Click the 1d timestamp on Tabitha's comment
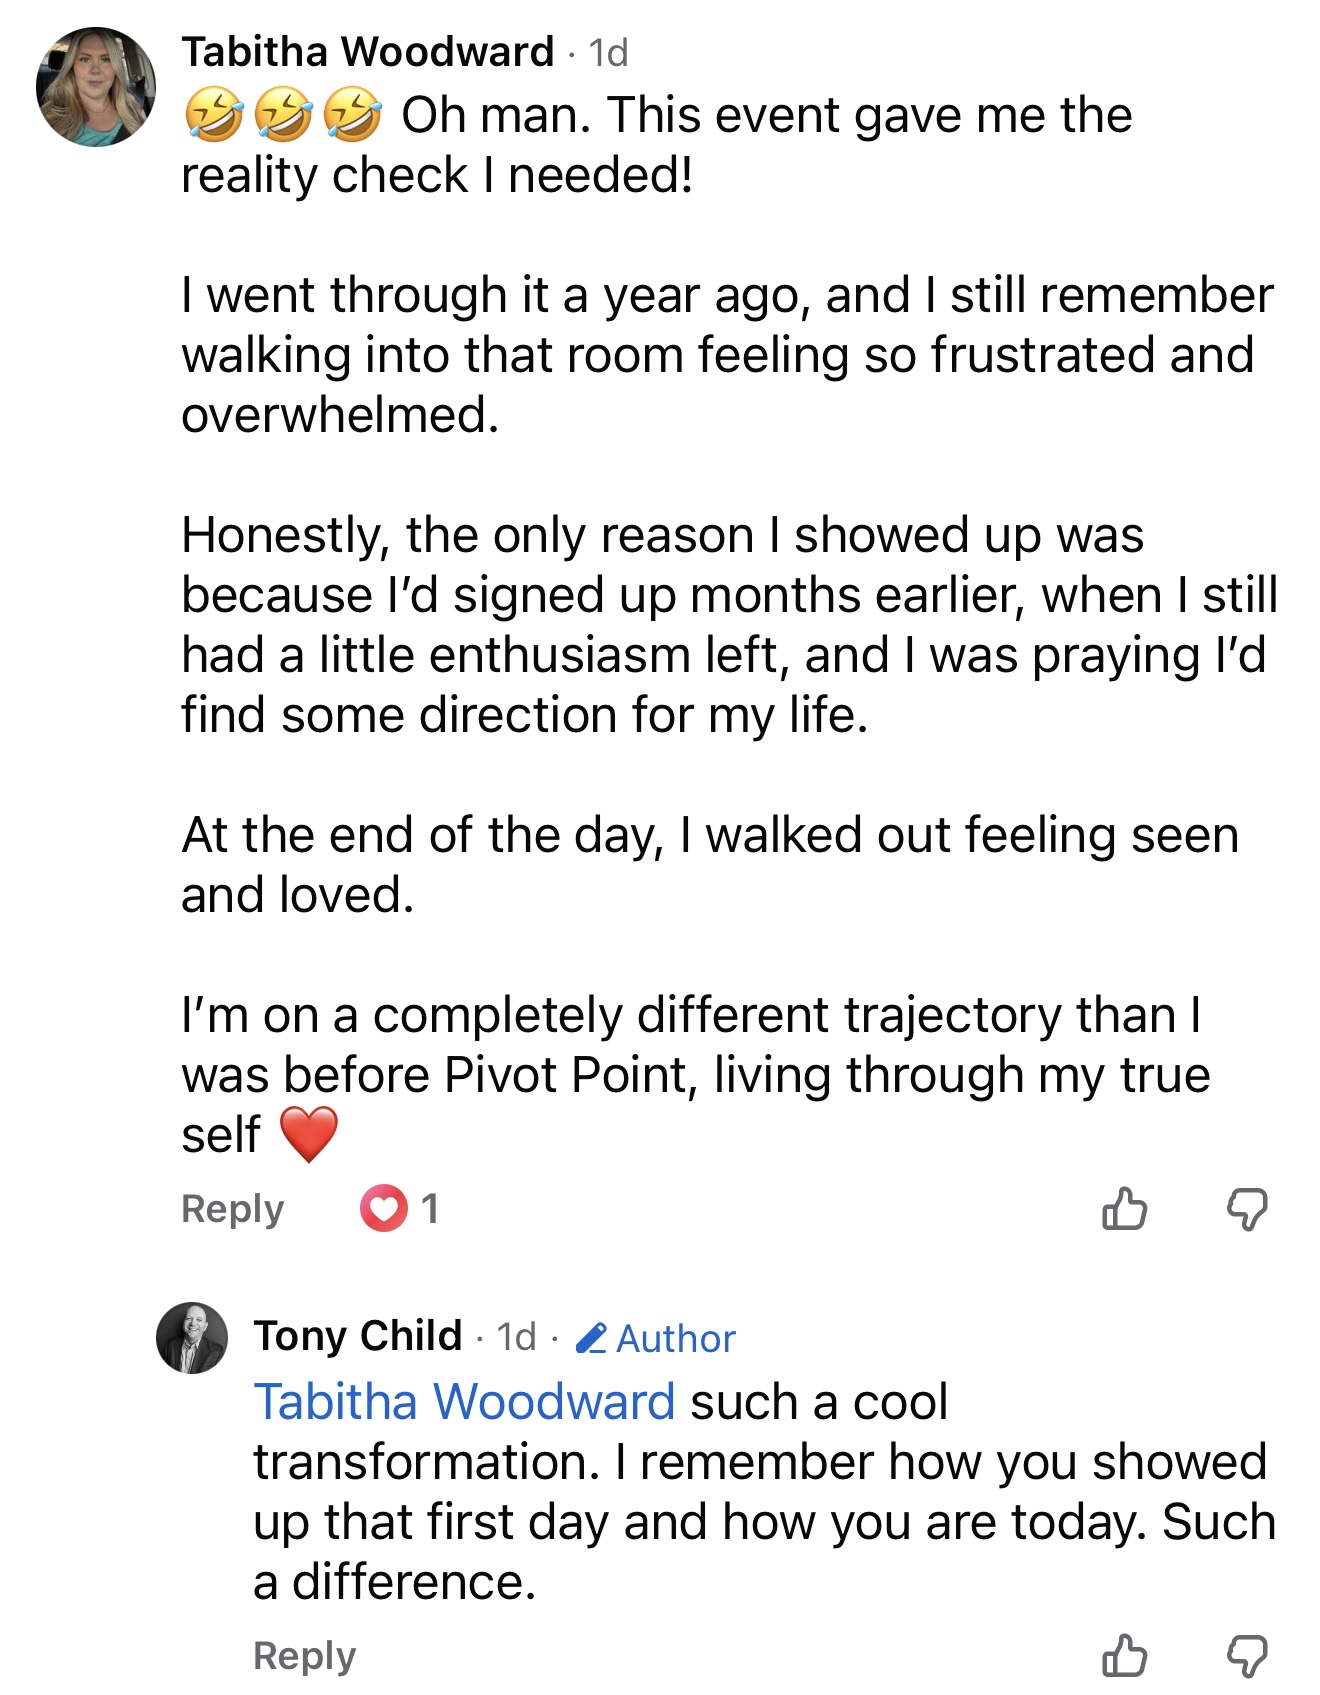 pos(608,53)
